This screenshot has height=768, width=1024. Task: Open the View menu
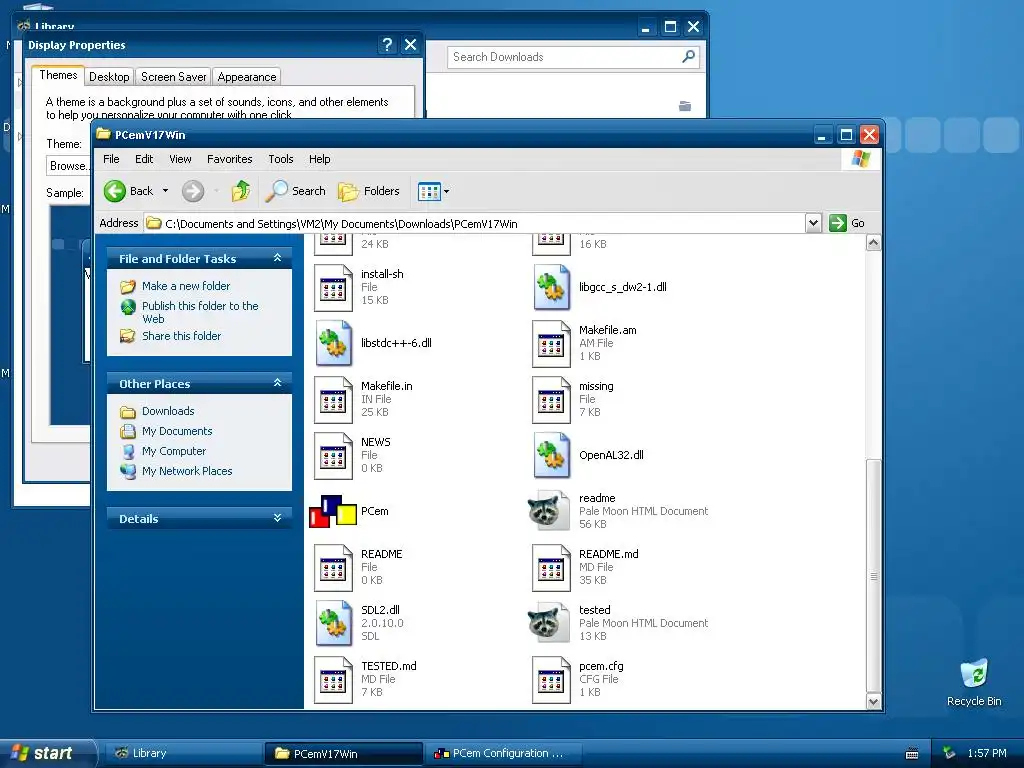[x=180, y=159]
